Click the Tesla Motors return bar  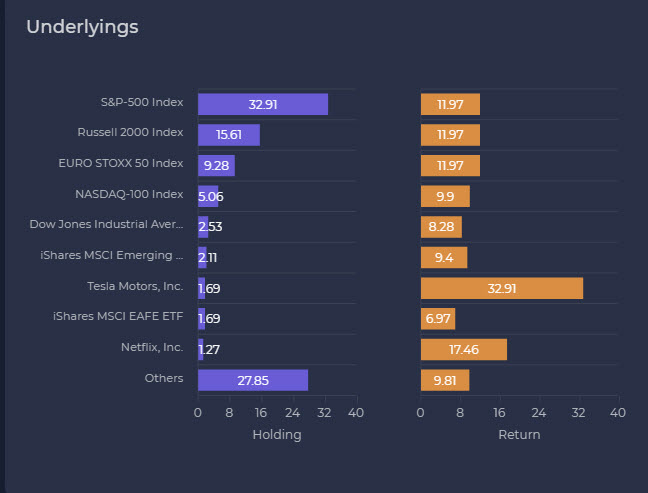pyautogui.click(x=501, y=288)
